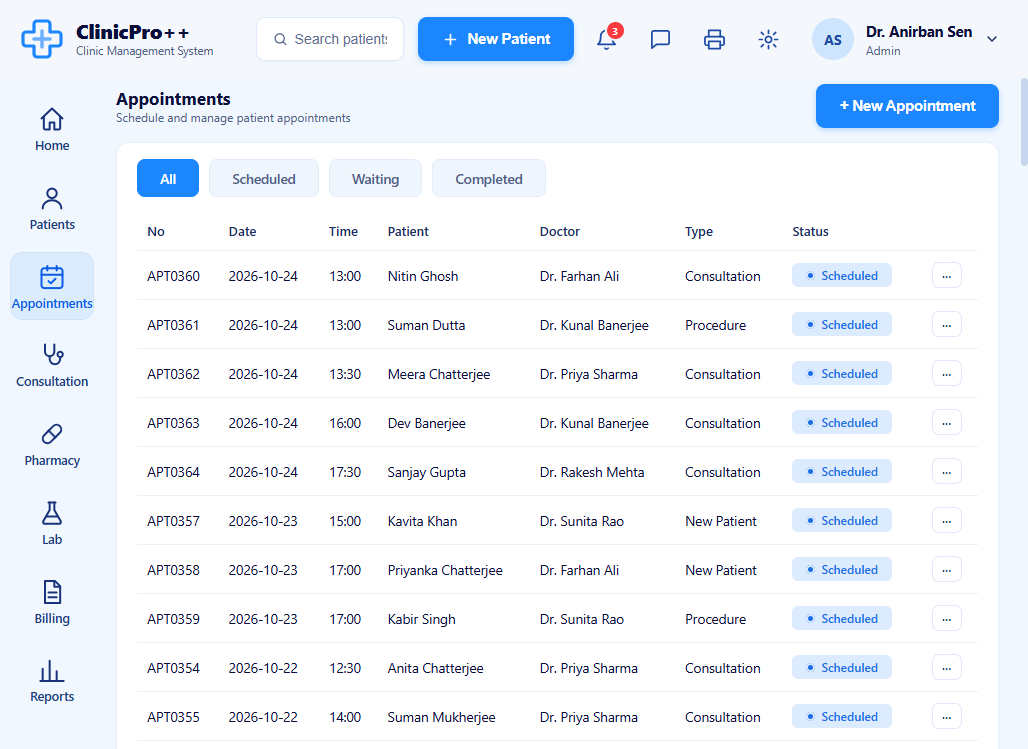Open actions menu for APT0359
Viewport: 1028px width, 749px height.
947,618
